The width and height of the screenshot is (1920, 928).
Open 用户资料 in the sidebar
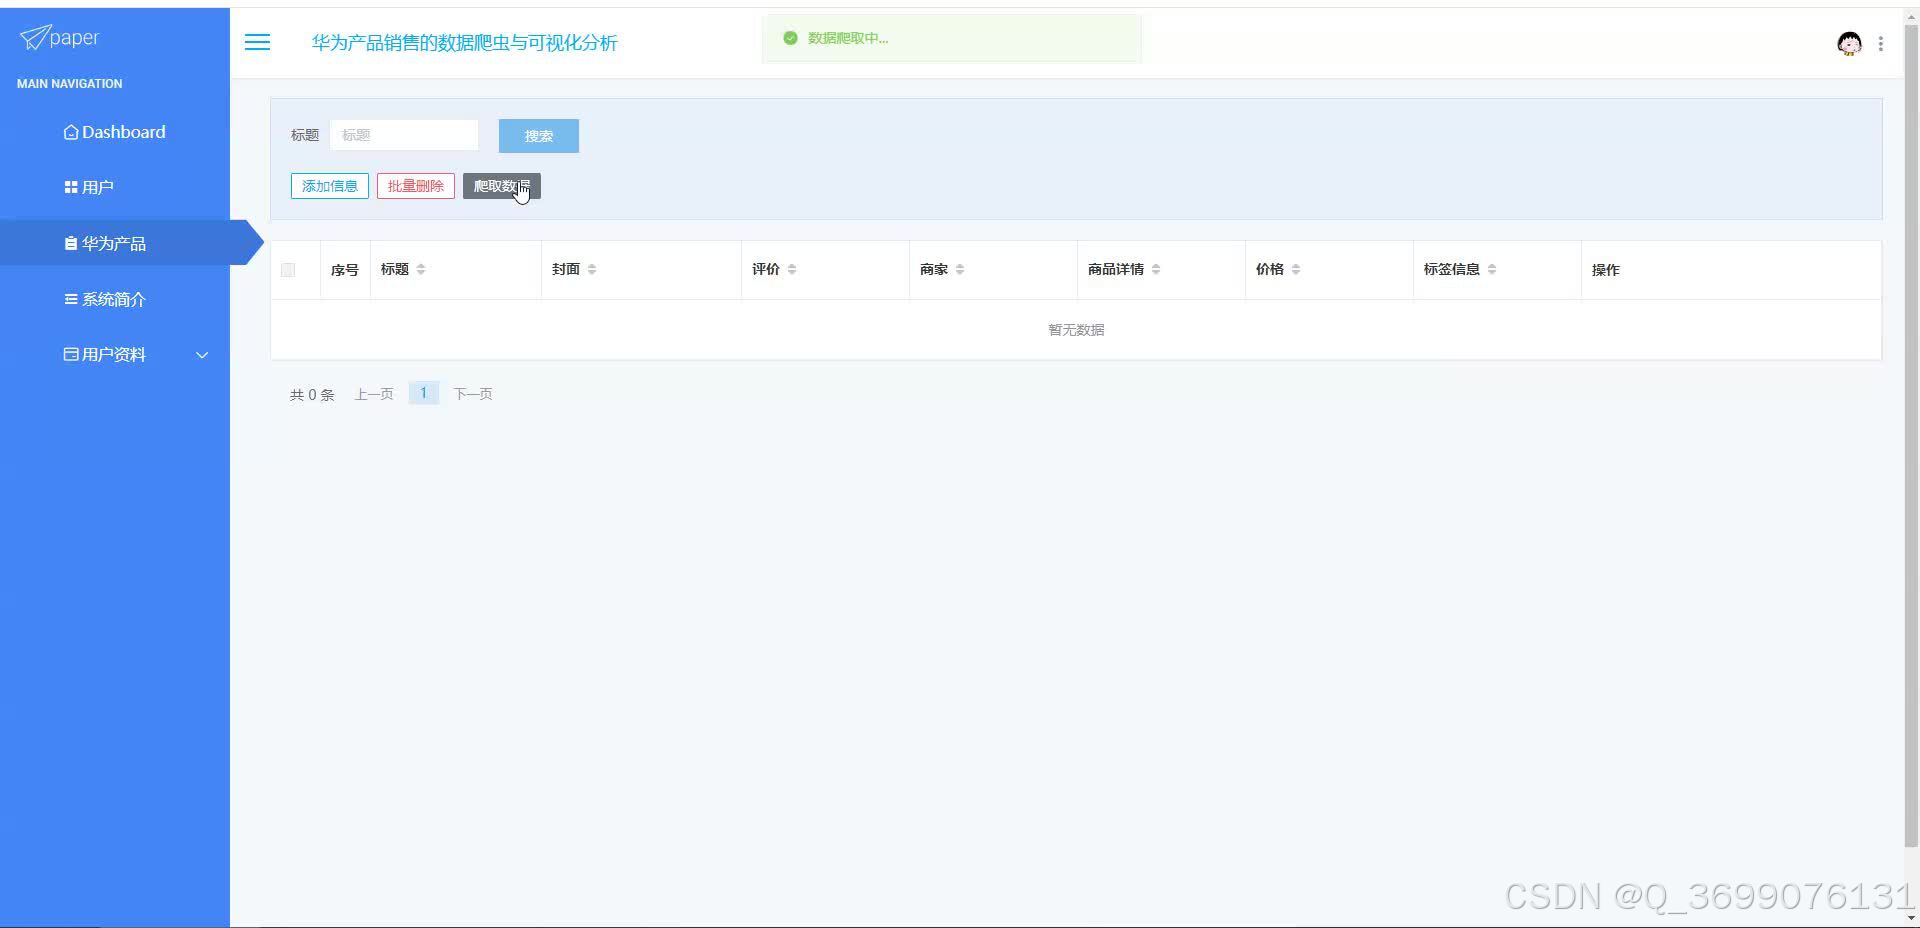coord(115,355)
